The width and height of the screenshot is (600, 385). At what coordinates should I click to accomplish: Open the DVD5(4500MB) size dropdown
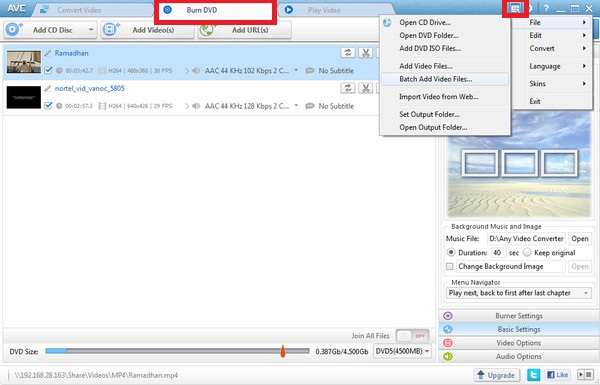402,351
